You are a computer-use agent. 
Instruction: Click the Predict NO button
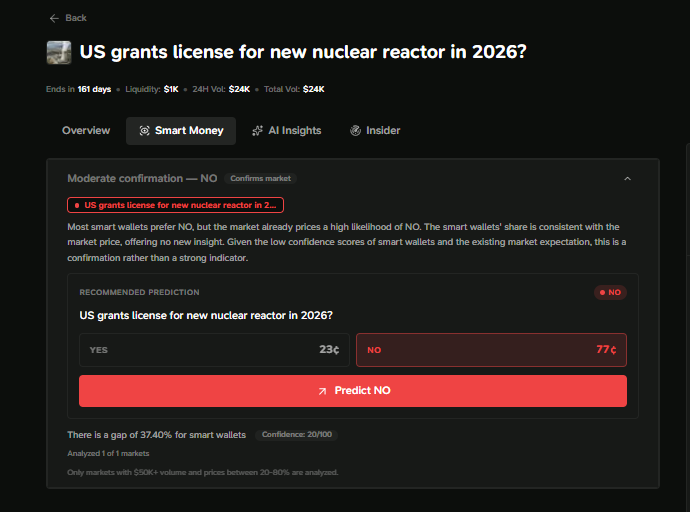point(353,391)
